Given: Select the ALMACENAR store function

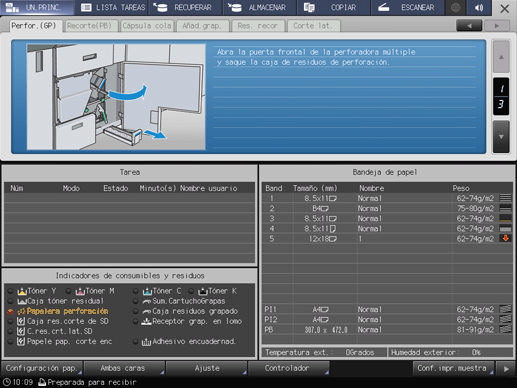Looking at the screenshot, I should point(259,7).
